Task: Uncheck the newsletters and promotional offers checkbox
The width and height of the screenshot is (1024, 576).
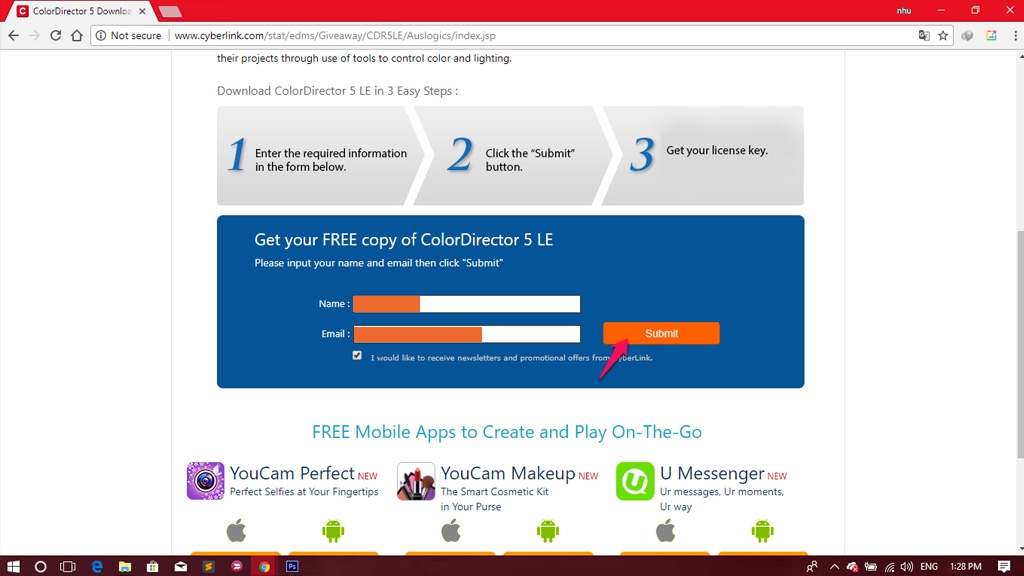Action: (357, 356)
